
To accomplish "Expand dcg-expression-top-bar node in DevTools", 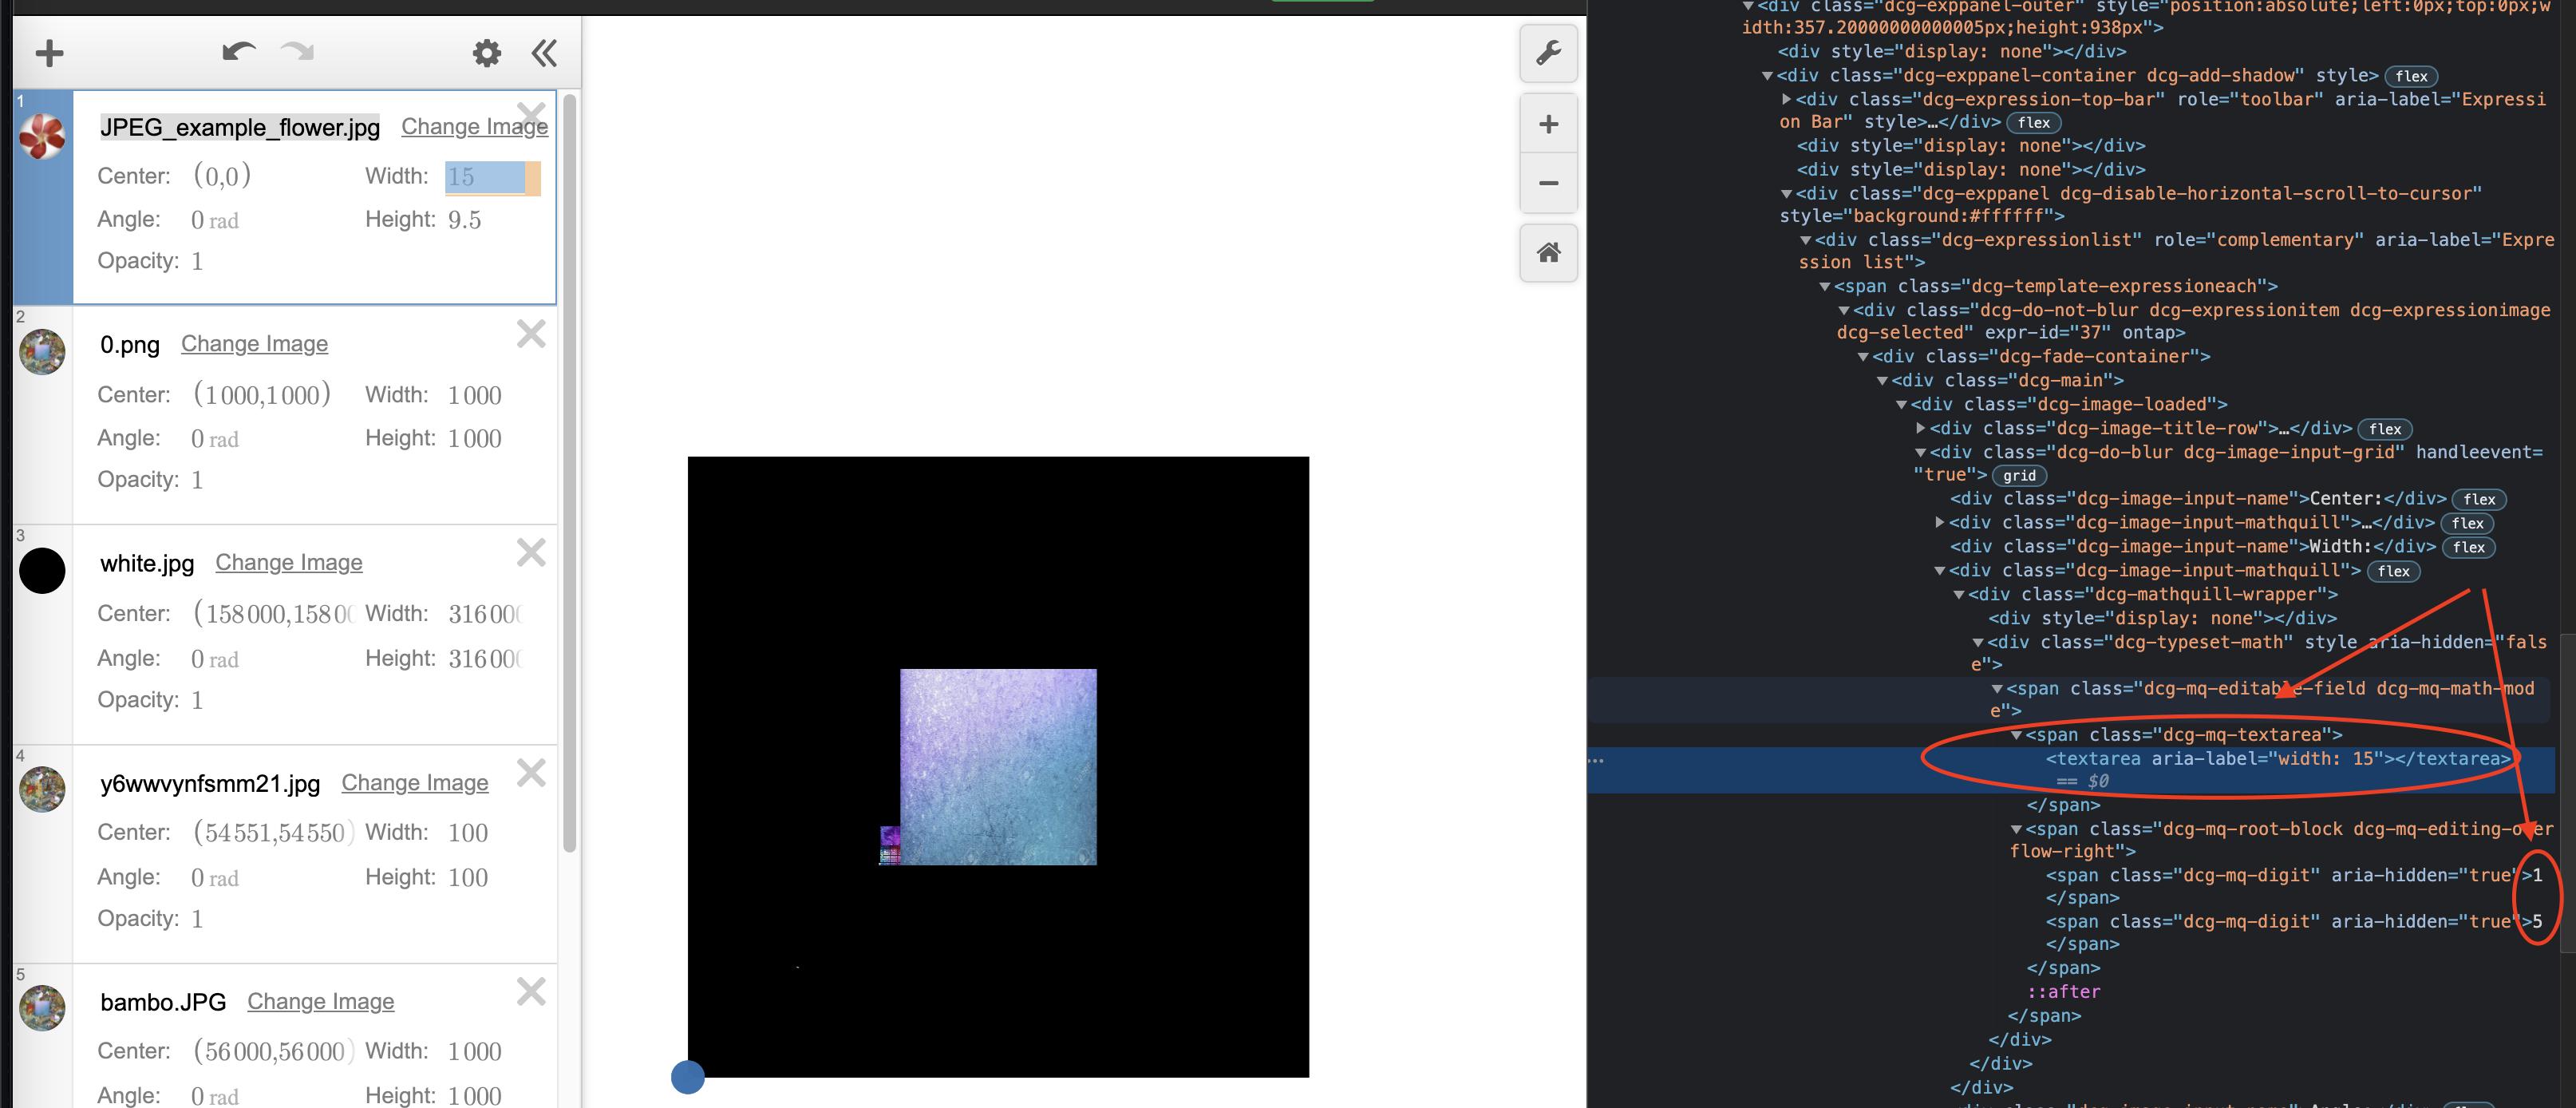I will point(1786,99).
